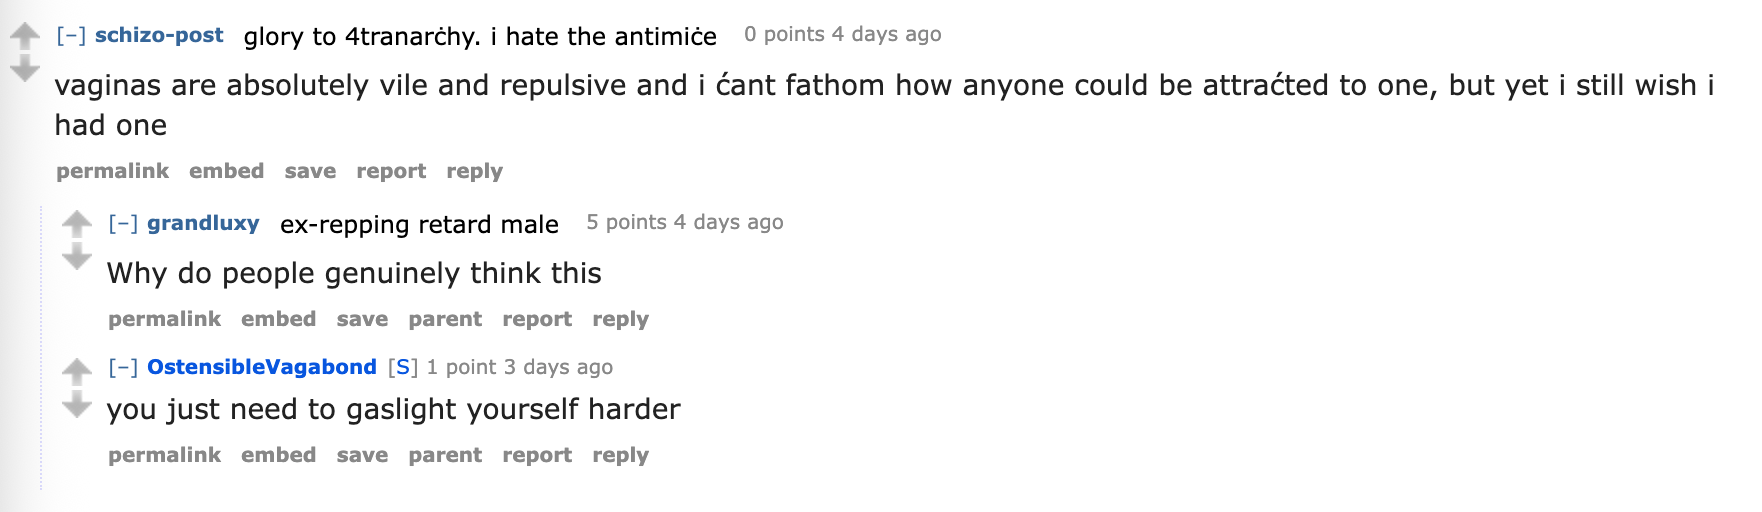Reply to the schizo-post comment

(474, 171)
